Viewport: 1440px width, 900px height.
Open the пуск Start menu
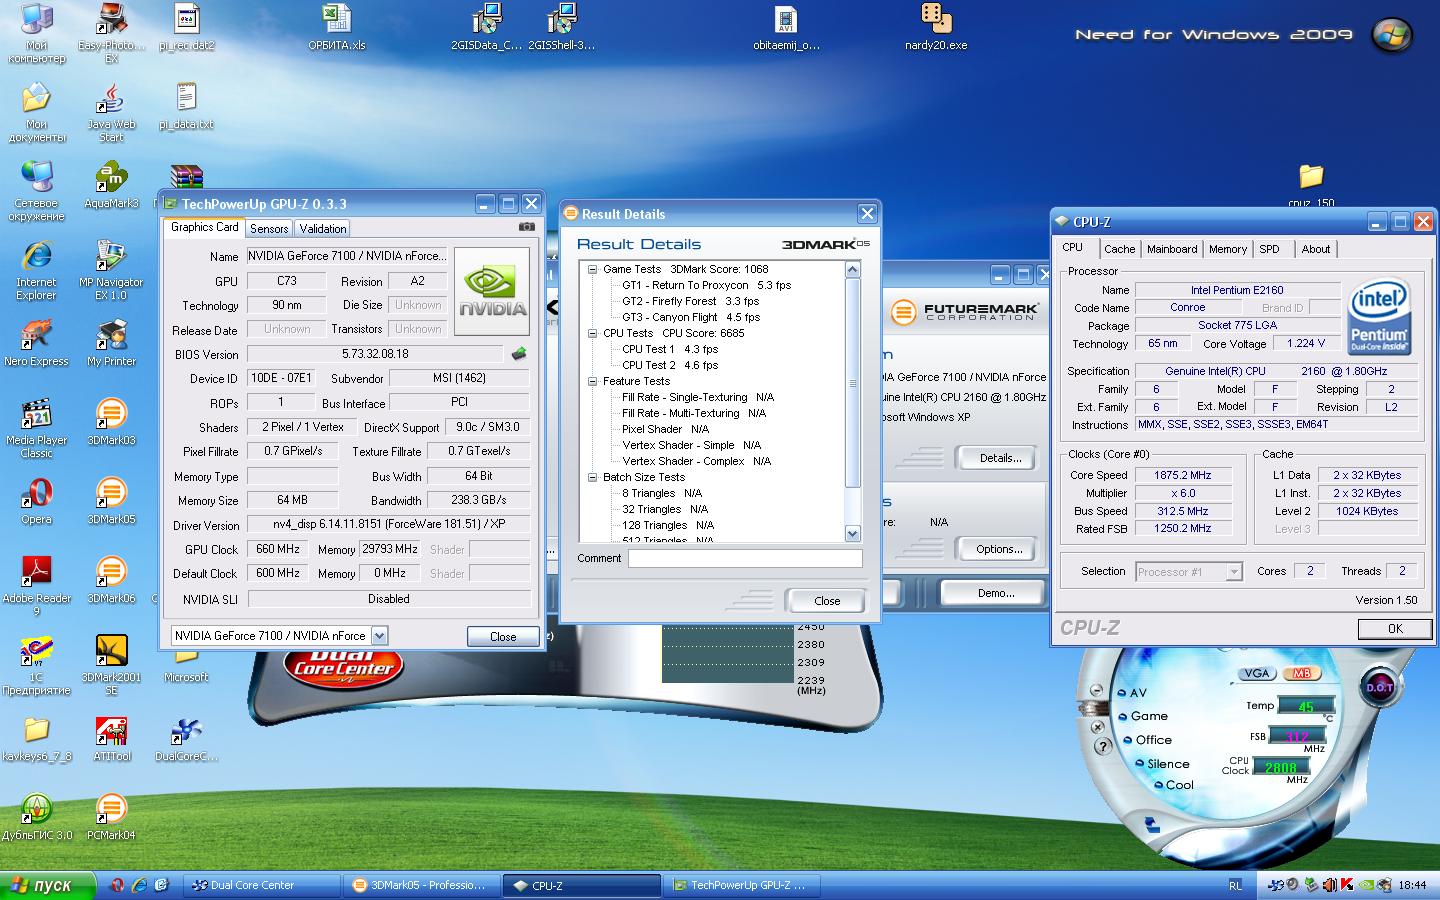[48, 885]
